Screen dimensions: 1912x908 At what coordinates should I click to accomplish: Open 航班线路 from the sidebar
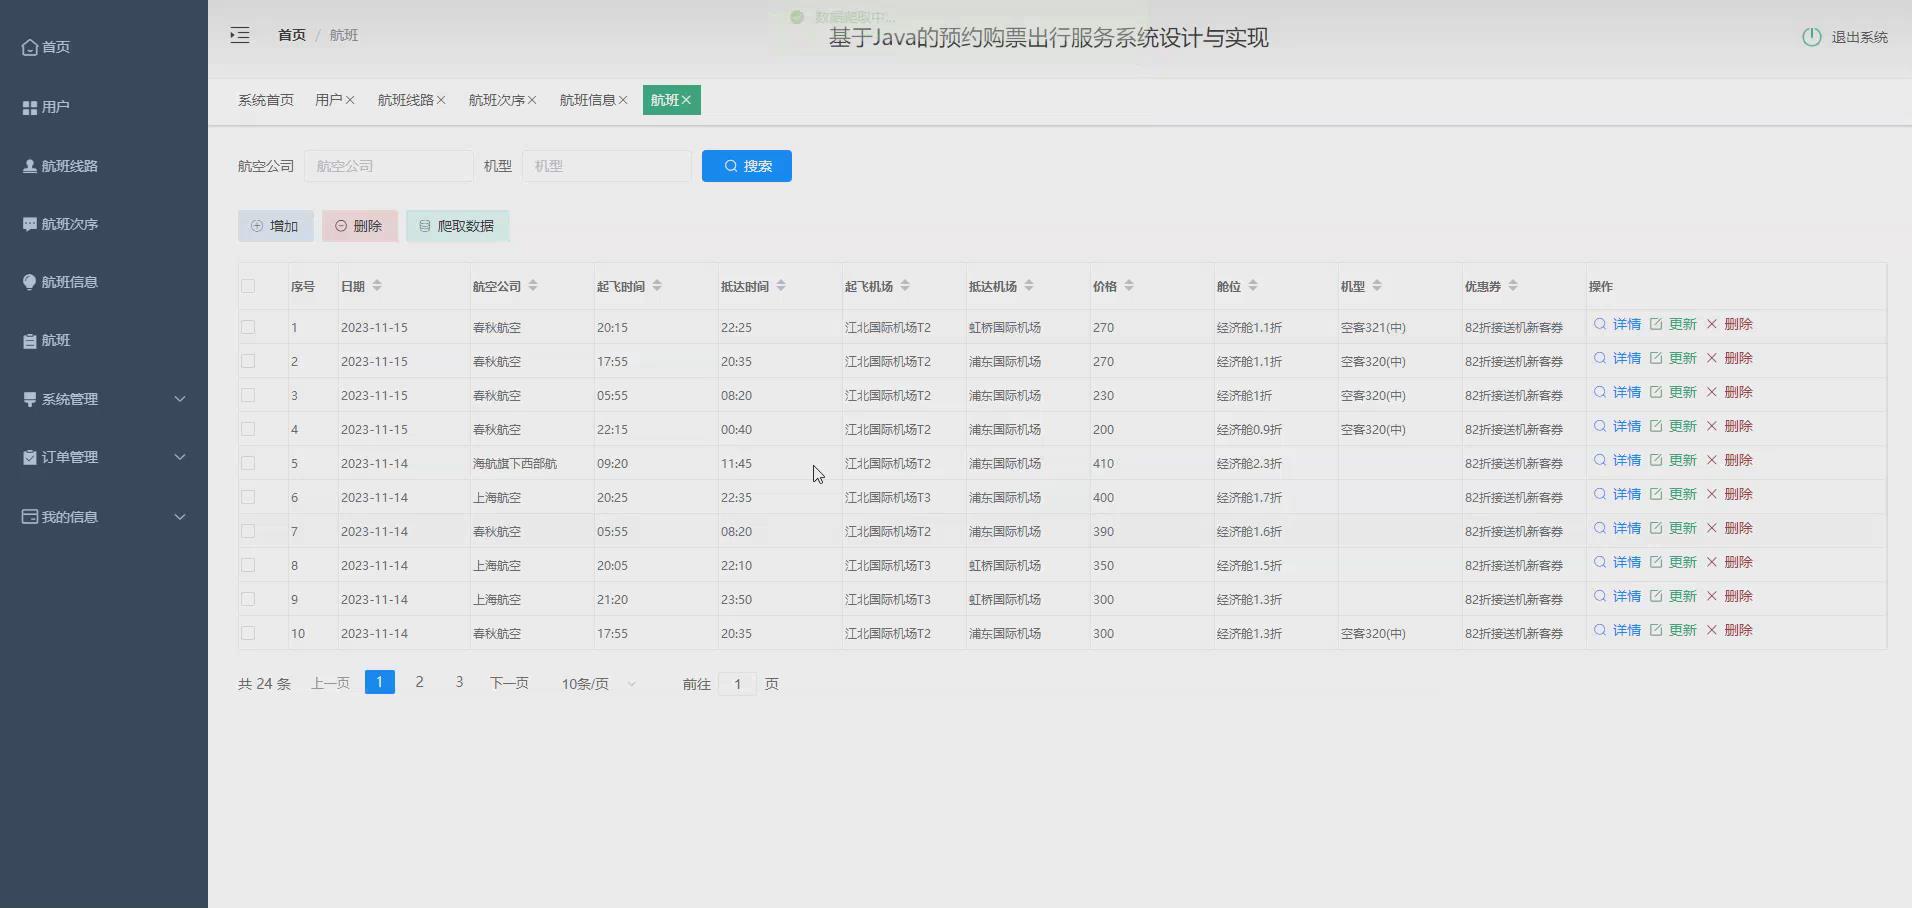tap(69, 166)
